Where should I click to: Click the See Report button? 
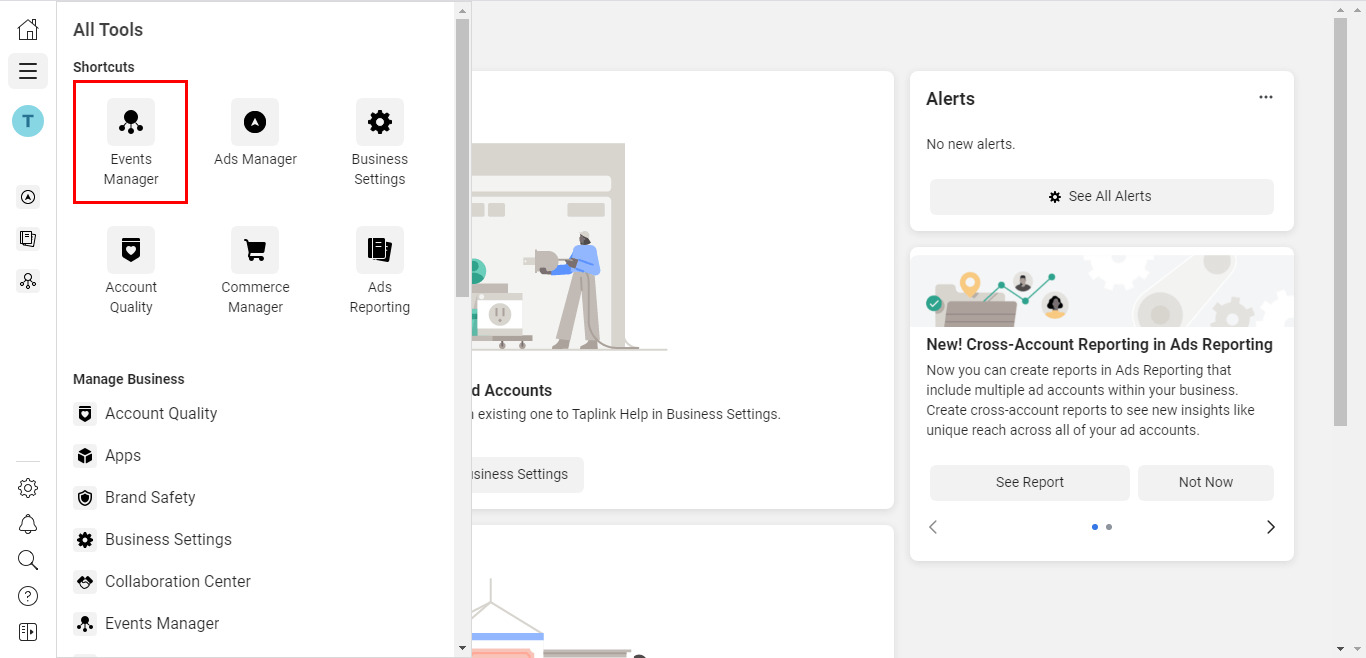(1030, 482)
